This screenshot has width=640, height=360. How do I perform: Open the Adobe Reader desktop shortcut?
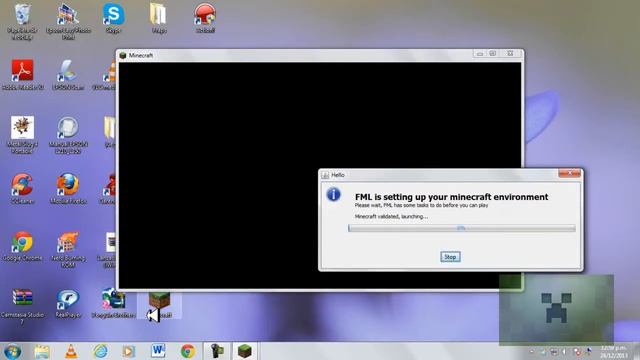coord(22,75)
